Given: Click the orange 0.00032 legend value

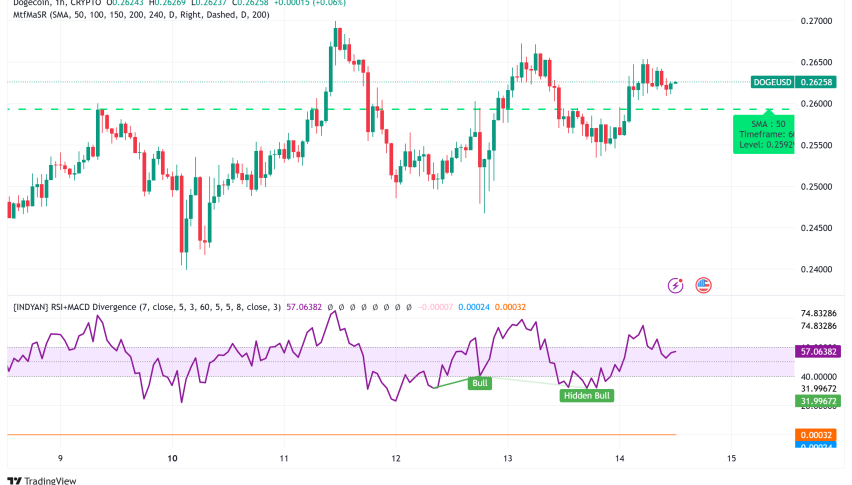Looking at the screenshot, I should (x=510, y=307).
